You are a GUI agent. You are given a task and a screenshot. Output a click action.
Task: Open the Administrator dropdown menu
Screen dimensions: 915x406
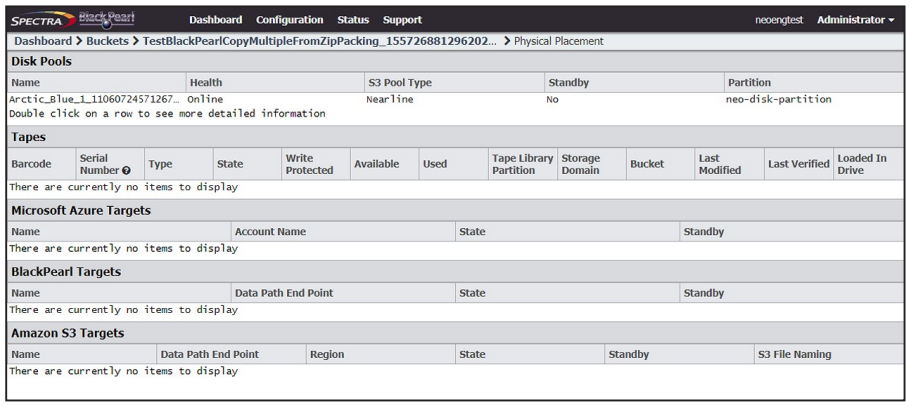855,20
